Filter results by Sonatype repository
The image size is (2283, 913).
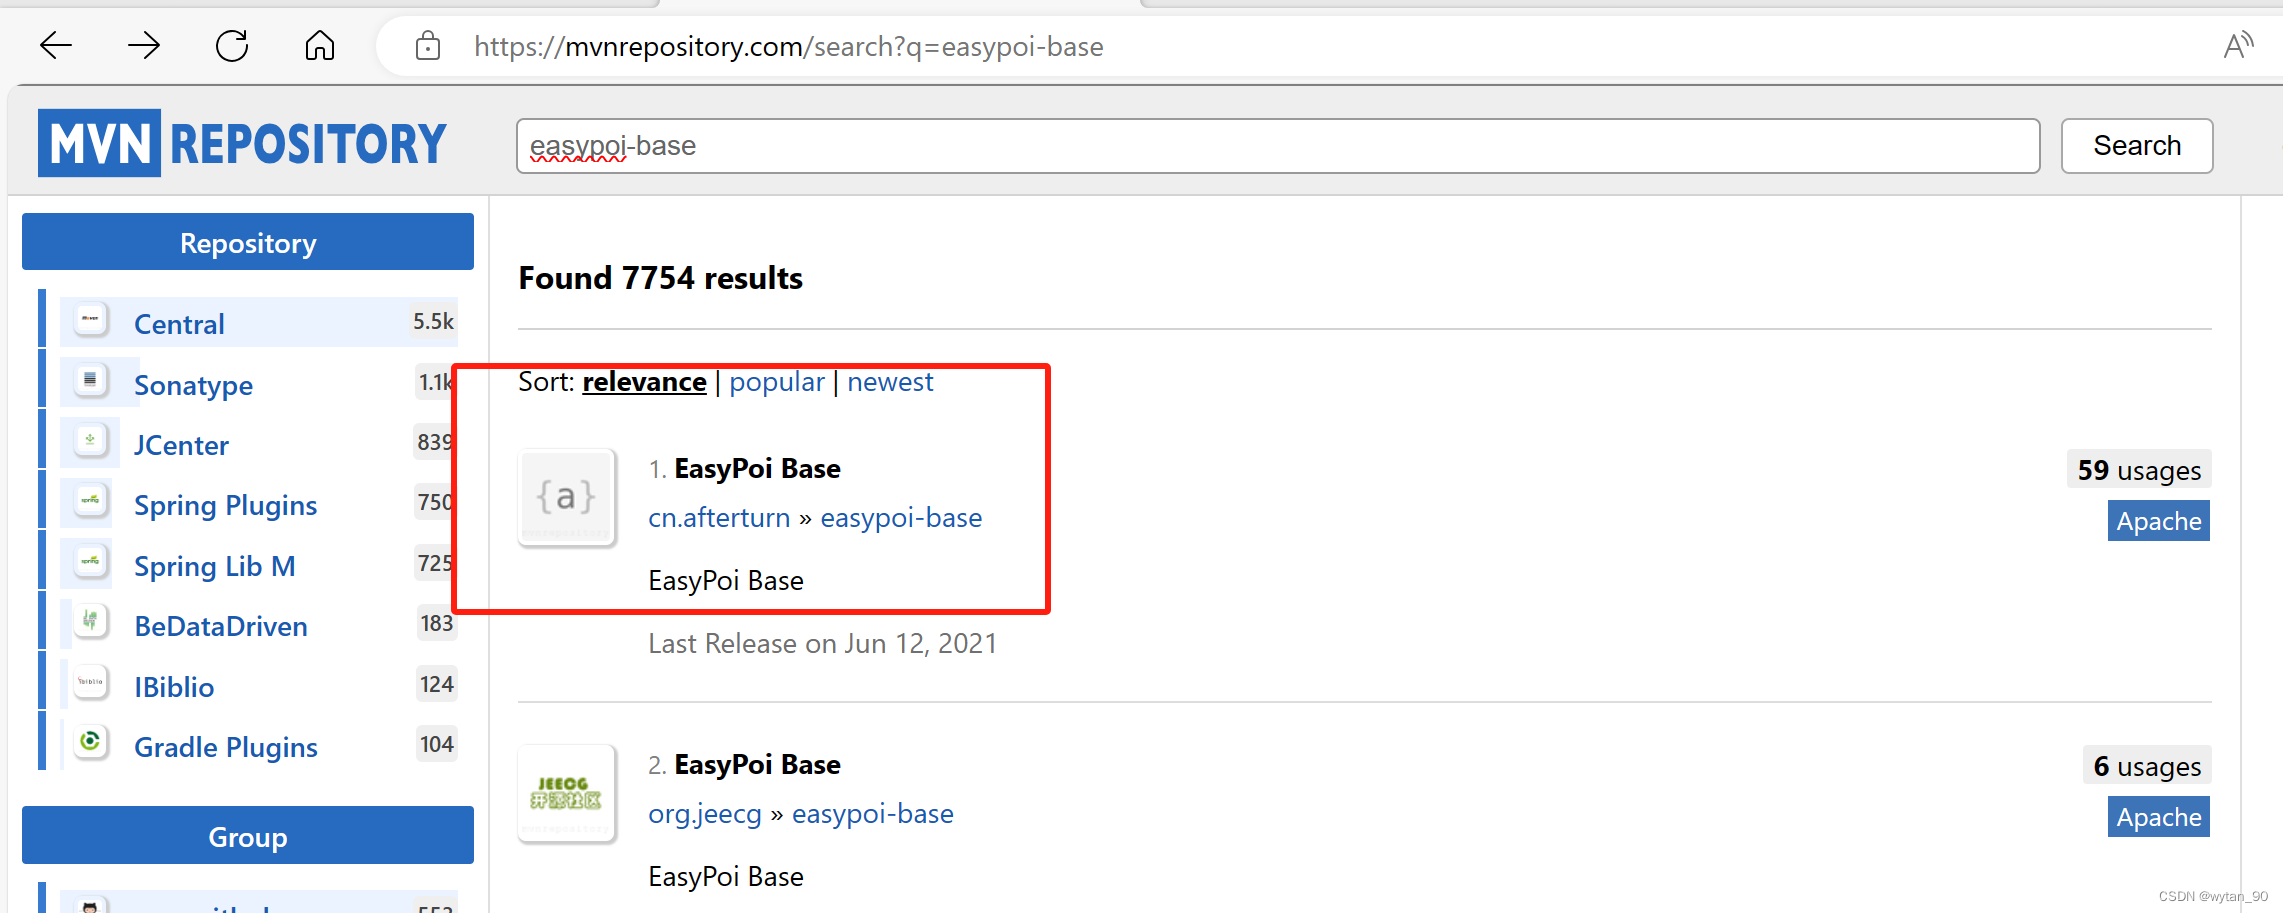(x=193, y=385)
